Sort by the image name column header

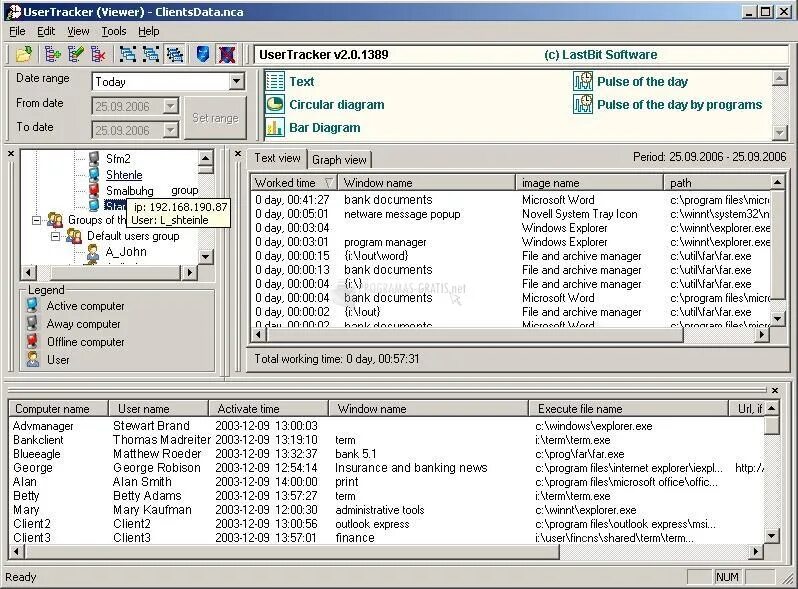tap(589, 182)
